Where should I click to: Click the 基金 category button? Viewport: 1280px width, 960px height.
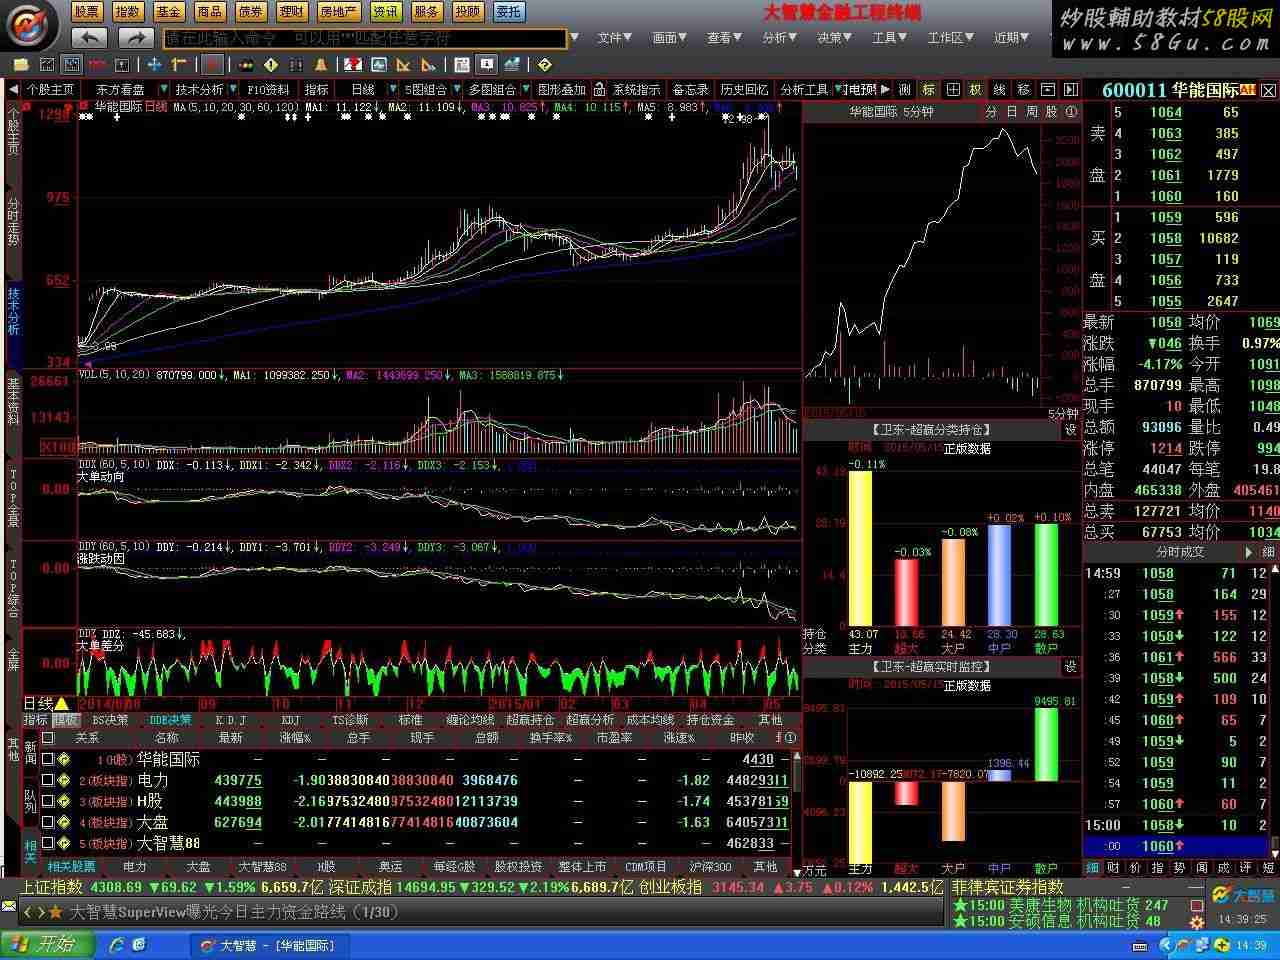coord(168,11)
